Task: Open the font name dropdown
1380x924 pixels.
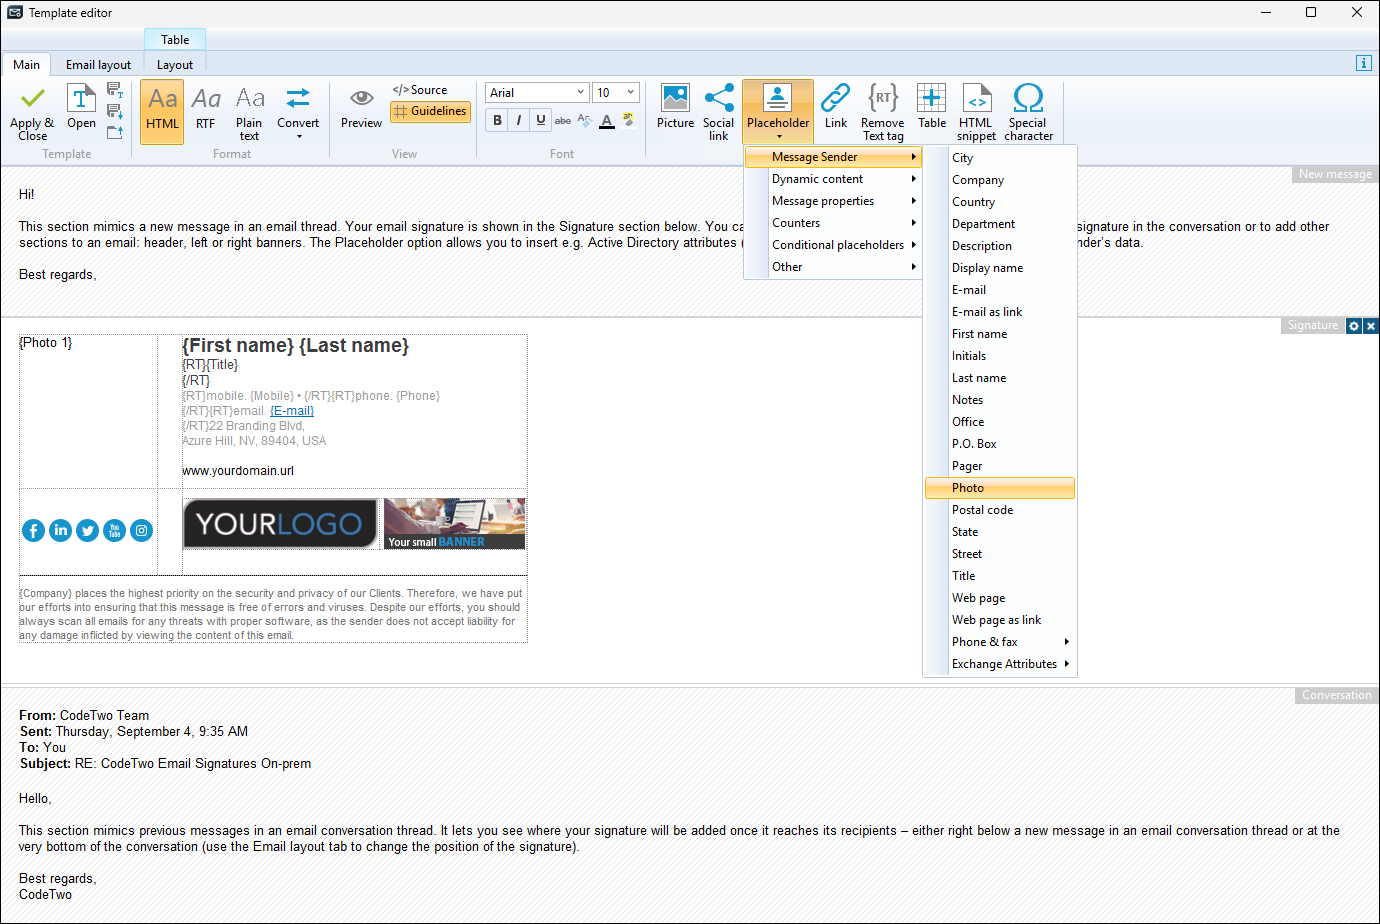Action: pyautogui.click(x=580, y=93)
